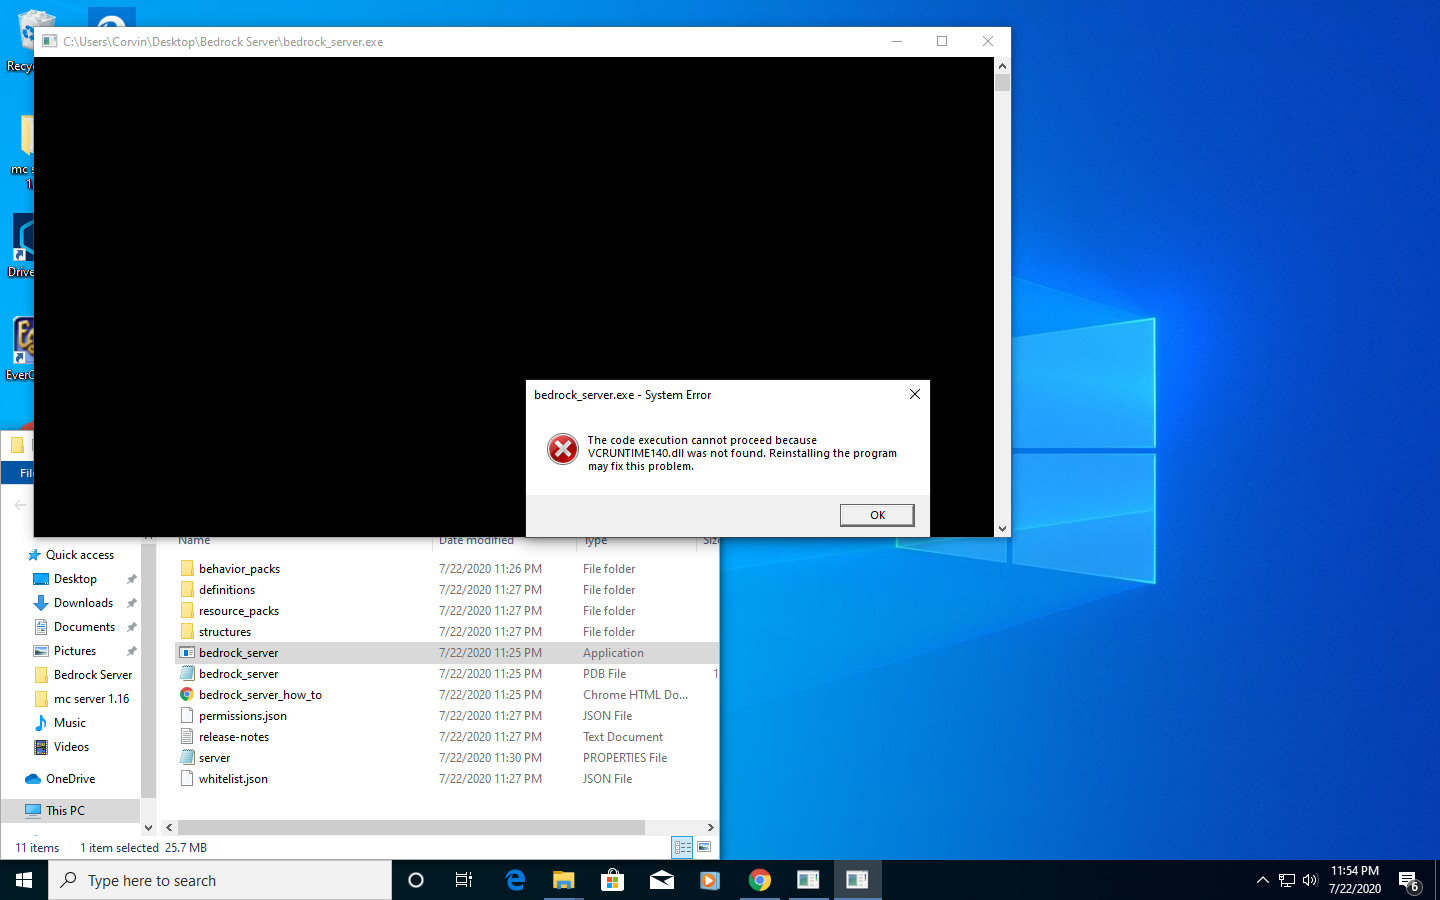This screenshot has width=1440, height=900.
Task: Open the notification Action Center
Action: click(x=1409, y=881)
